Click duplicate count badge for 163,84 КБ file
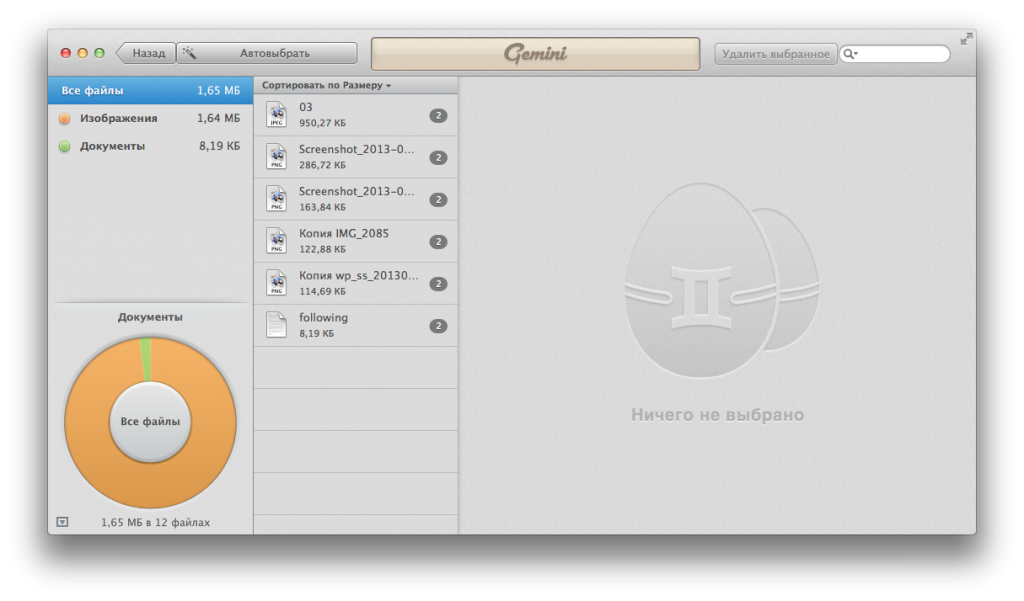 point(438,200)
